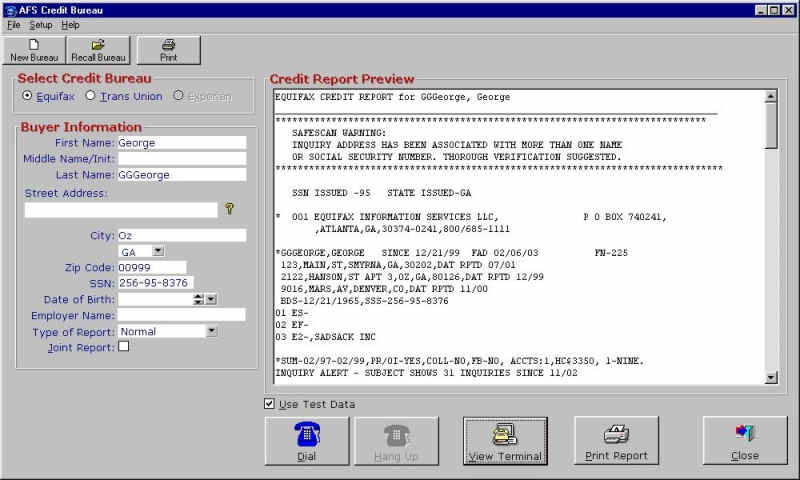Click the '2122,HANSON,ST APT 3' address line

click(x=412, y=277)
